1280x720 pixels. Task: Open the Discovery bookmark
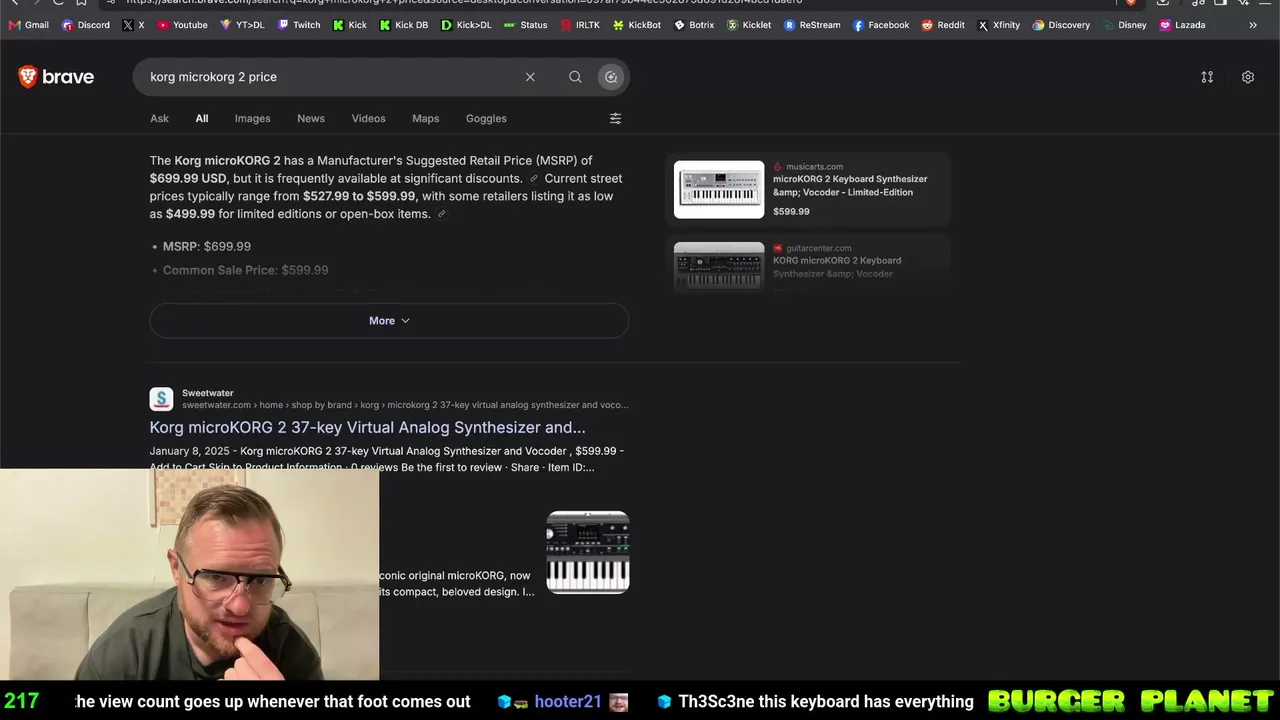(x=1061, y=25)
